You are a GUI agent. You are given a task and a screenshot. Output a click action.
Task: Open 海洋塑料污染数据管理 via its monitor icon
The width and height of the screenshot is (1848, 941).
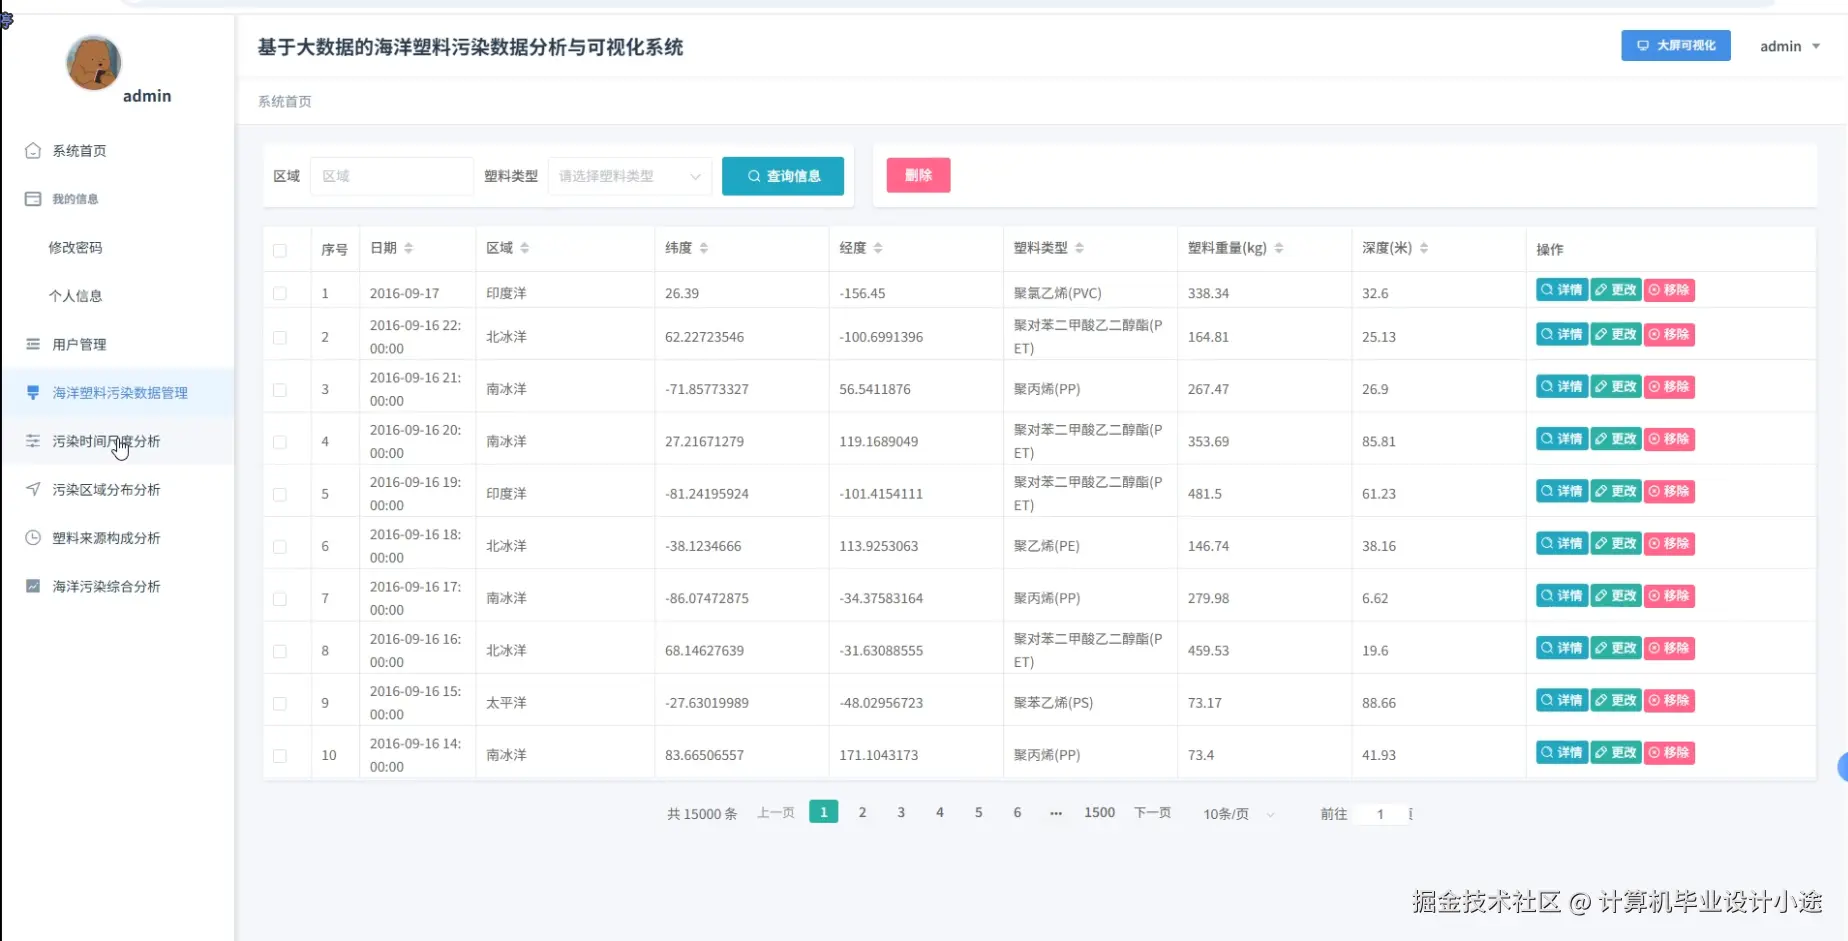pos(33,392)
